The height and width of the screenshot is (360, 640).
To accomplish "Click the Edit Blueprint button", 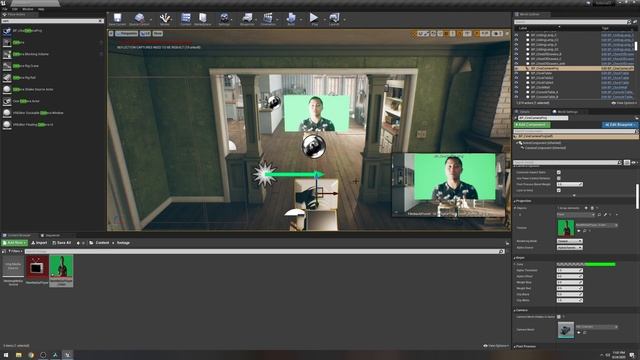I will point(620,124).
